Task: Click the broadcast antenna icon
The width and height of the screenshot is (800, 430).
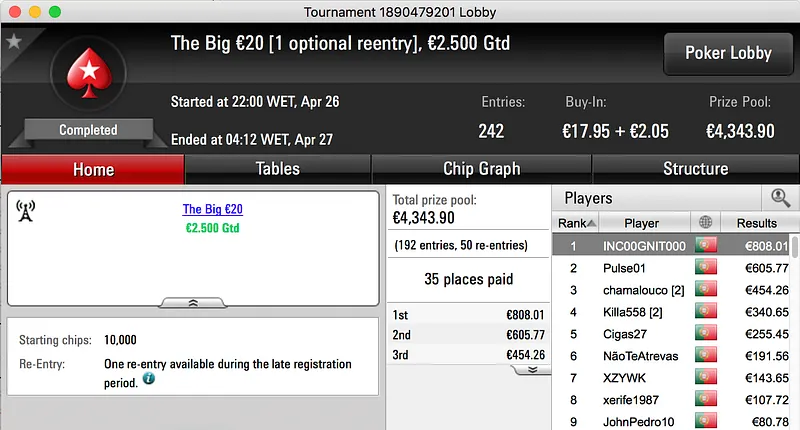Action: 26,210
